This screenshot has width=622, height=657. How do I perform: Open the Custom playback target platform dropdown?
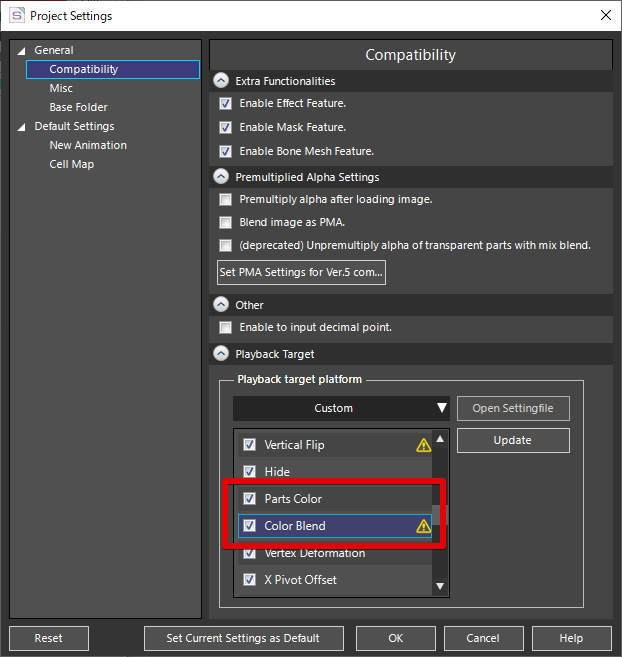click(x=341, y=408)
